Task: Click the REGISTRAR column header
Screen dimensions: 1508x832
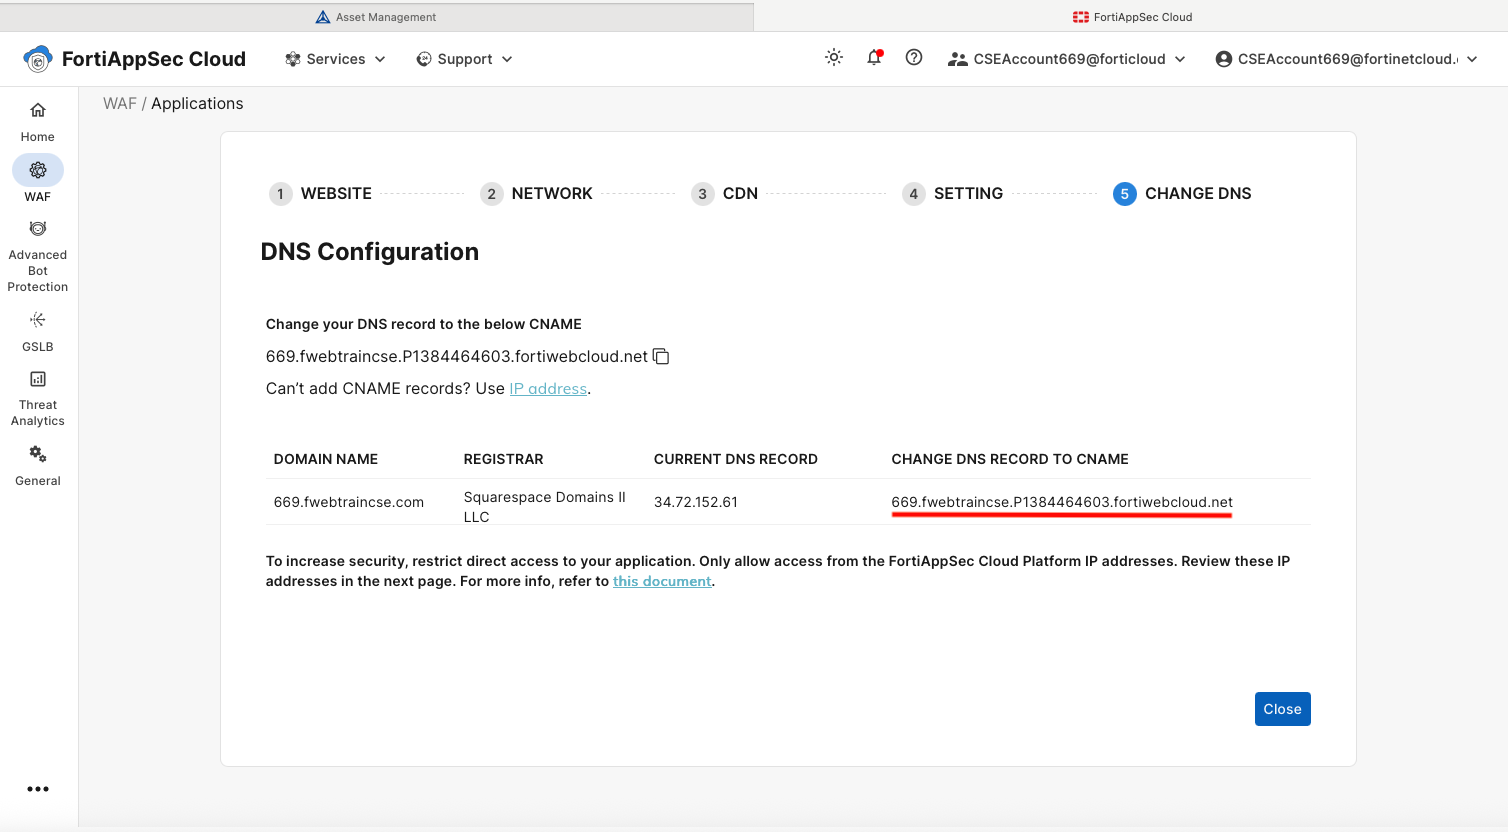Action: coord(504,459)
